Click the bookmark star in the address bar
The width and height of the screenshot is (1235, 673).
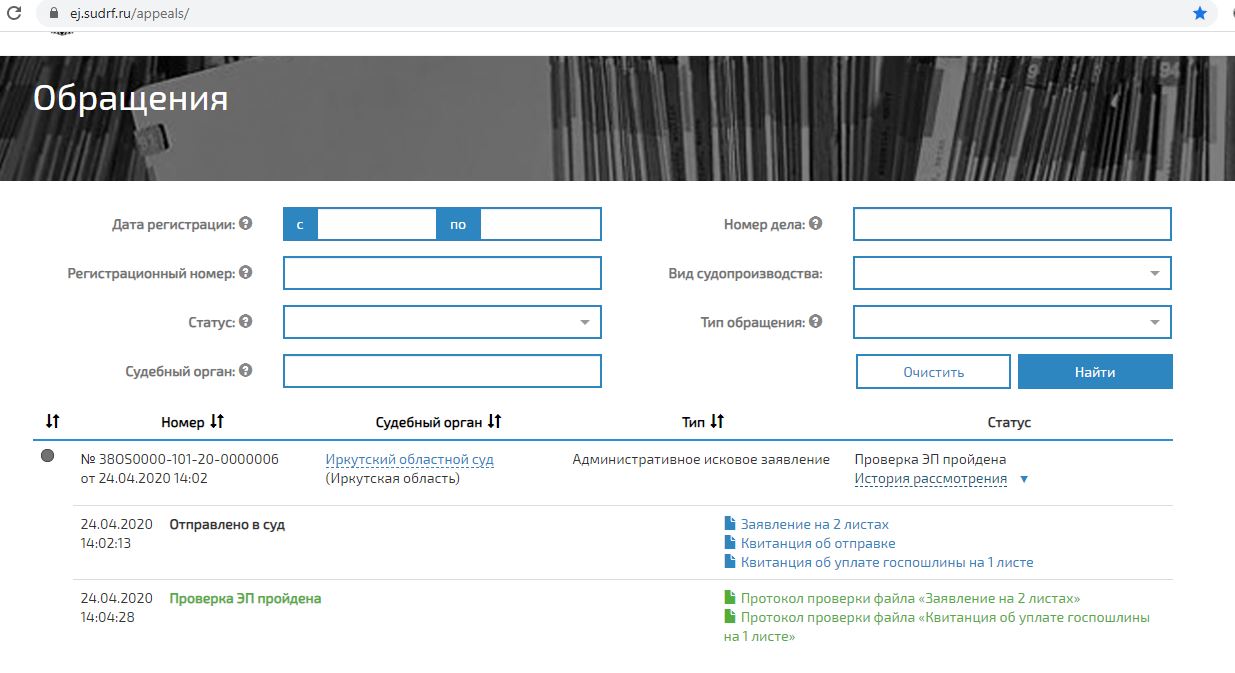[x=1200, y=14]
